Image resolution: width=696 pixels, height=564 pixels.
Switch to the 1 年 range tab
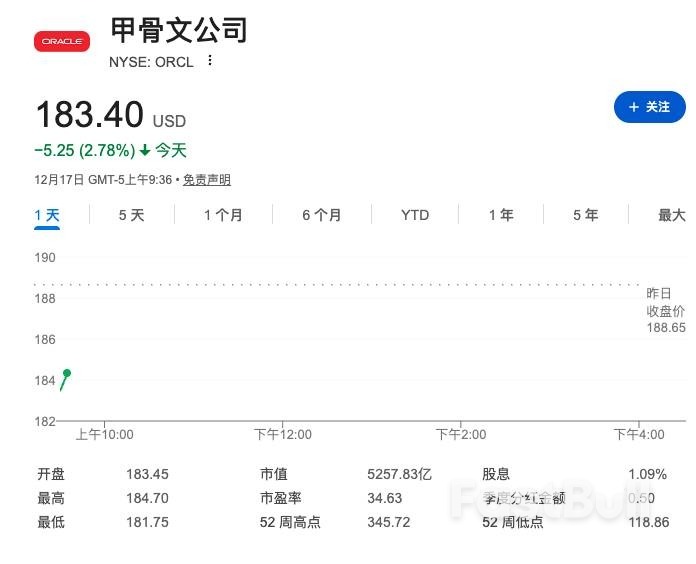click(501, 215)
